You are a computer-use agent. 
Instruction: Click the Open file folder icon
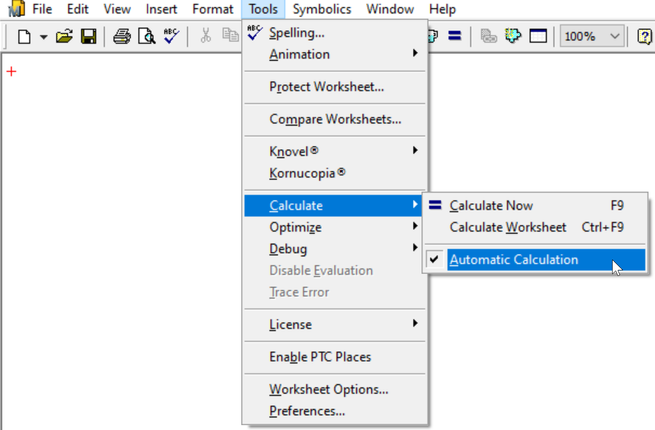64,37
